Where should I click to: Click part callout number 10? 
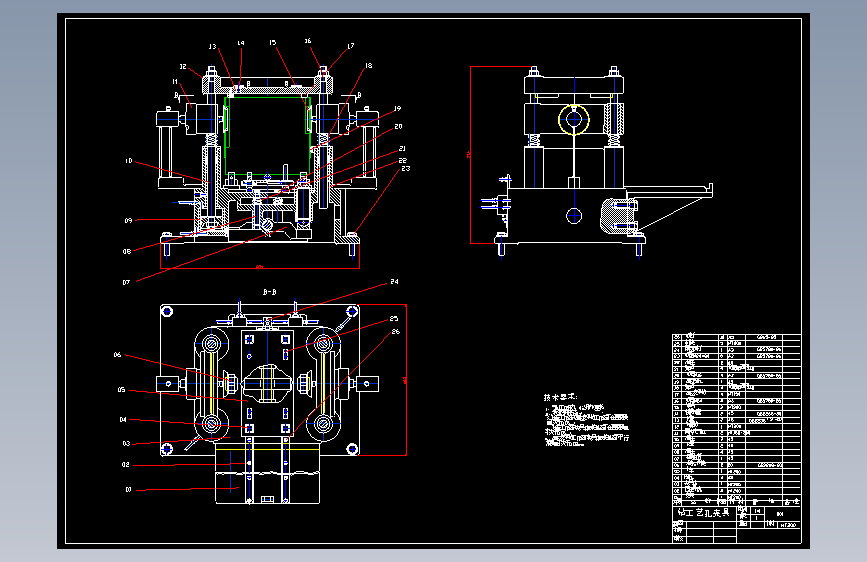129,161
